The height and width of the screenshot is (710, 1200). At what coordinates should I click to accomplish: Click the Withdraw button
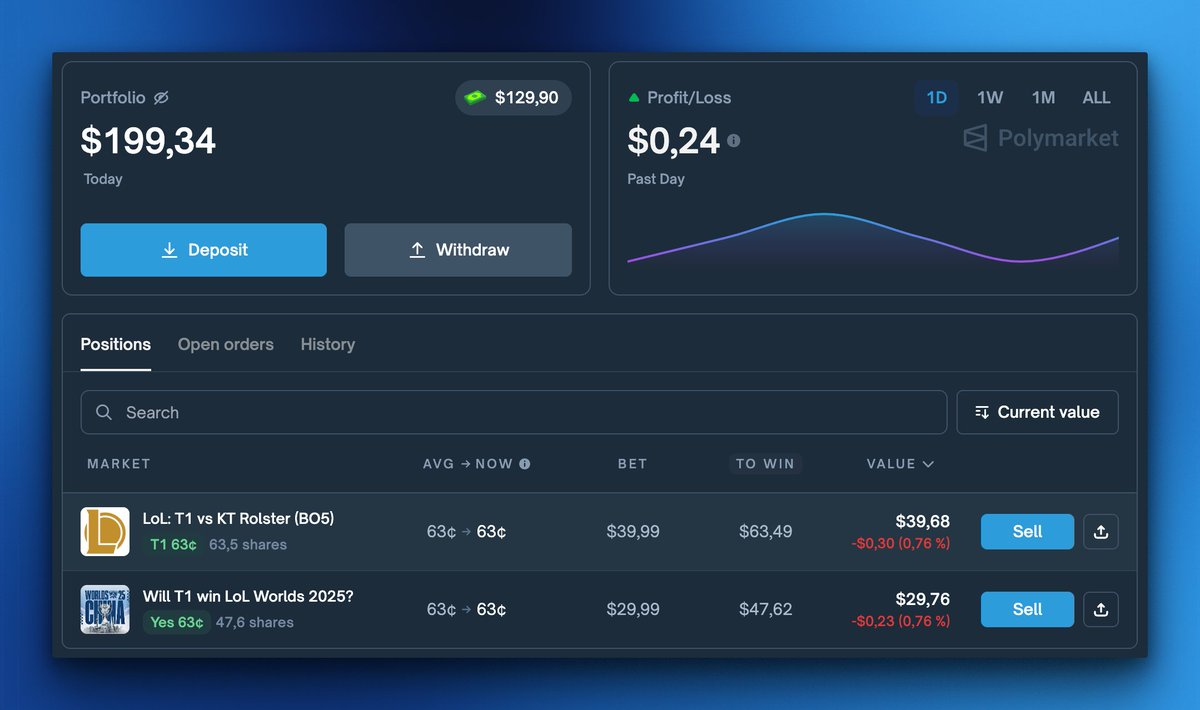(458, 250)
